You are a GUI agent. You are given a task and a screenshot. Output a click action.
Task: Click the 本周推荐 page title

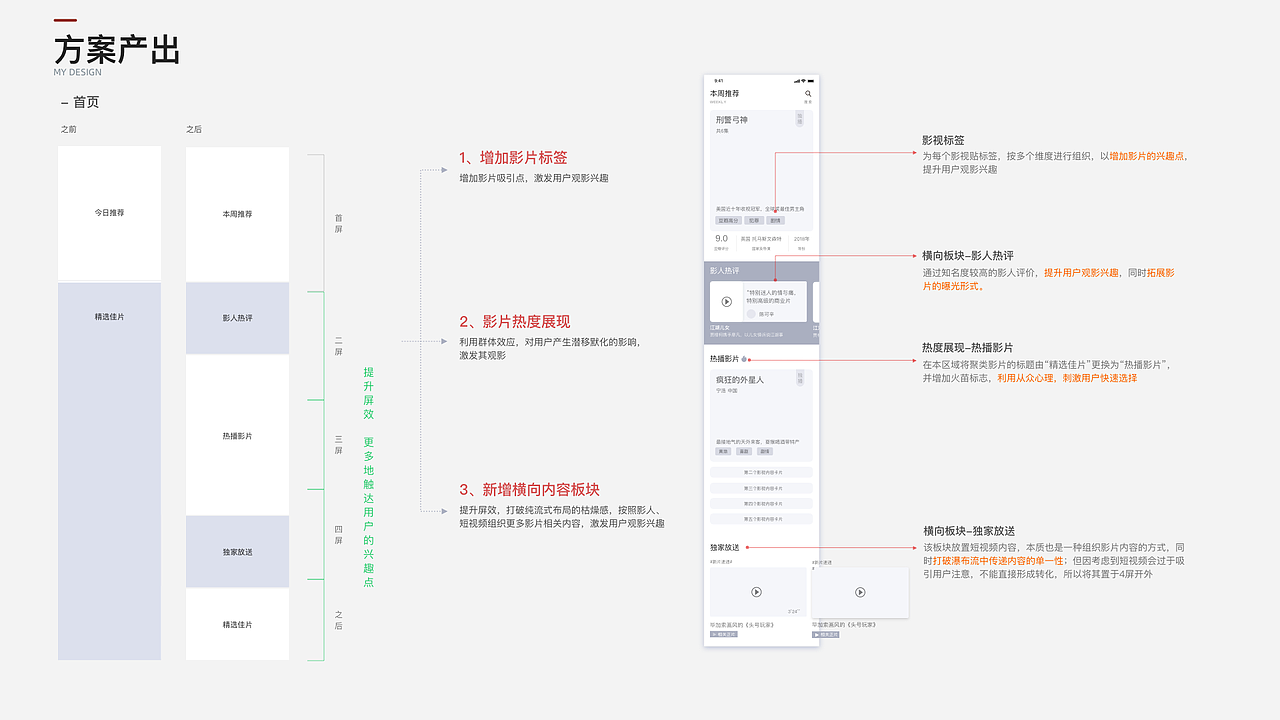tap(723, 91)
